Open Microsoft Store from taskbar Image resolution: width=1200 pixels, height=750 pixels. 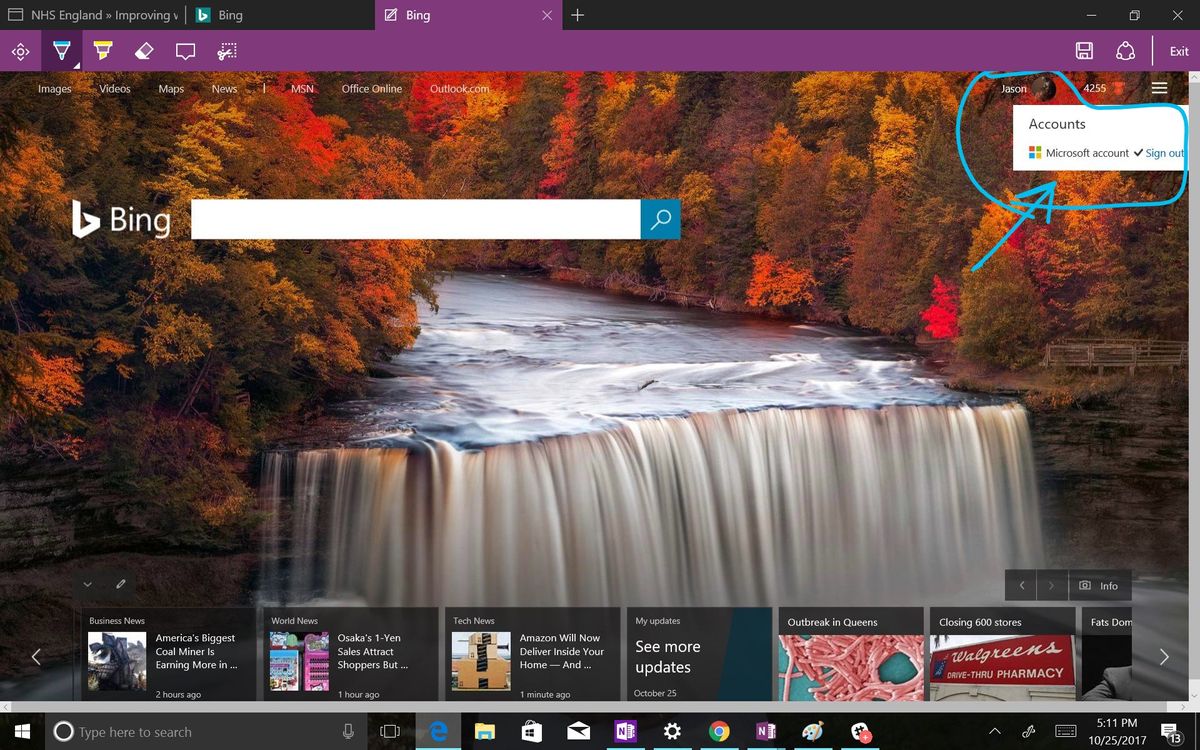coord(531,732)
